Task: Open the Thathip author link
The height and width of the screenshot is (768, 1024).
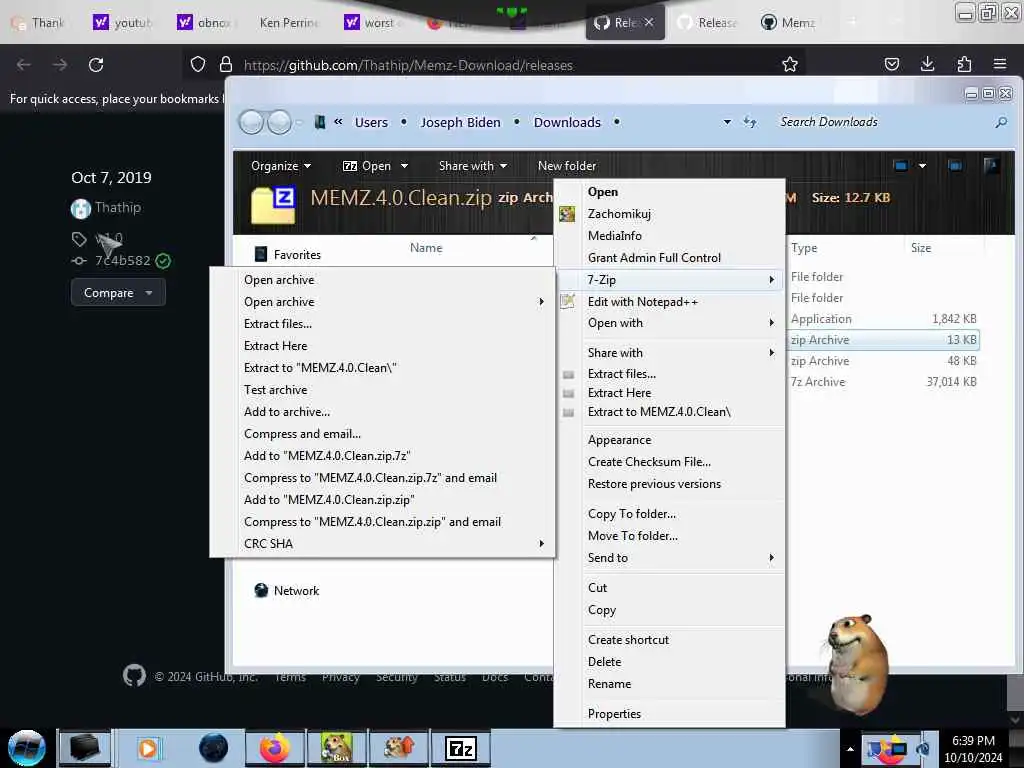Action: (118, 207)
